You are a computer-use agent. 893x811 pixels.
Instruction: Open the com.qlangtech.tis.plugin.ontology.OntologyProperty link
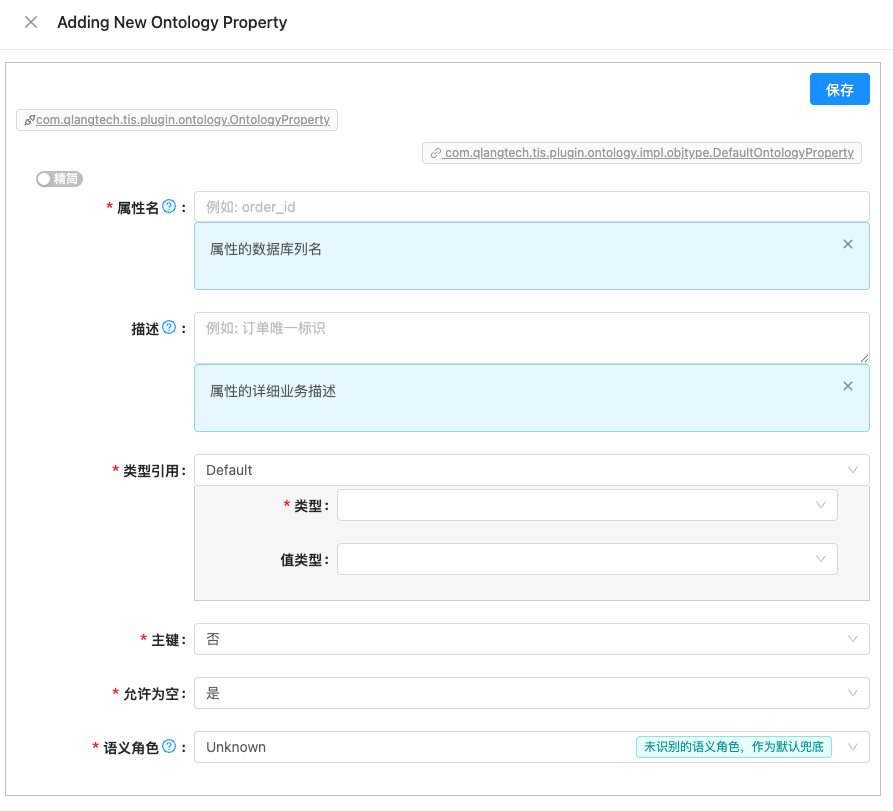coord(182,120)
